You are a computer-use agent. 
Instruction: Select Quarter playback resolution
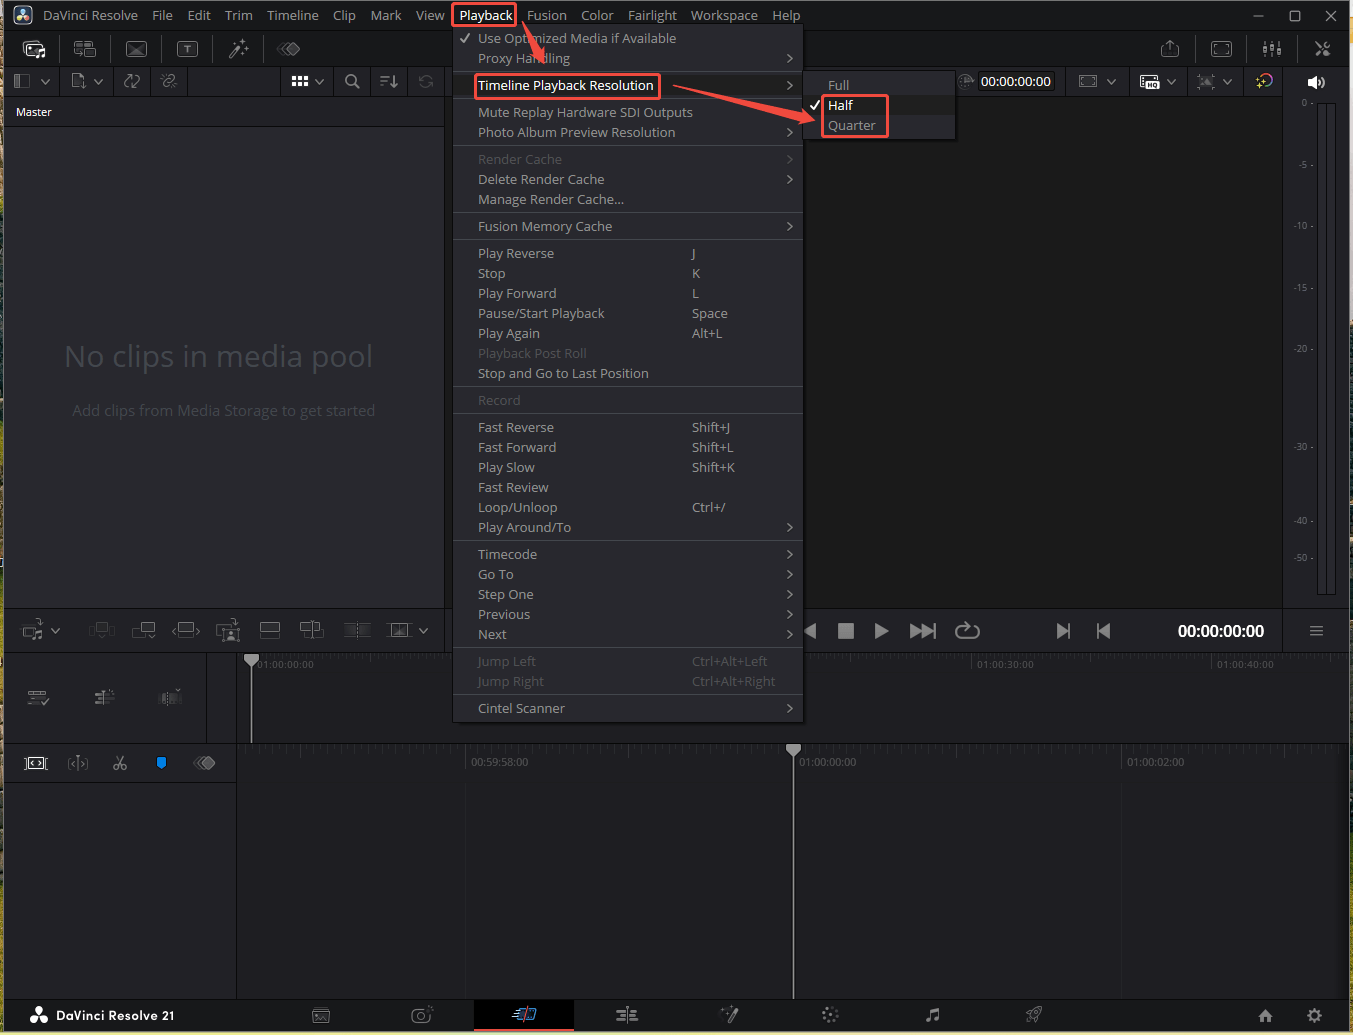879,125
